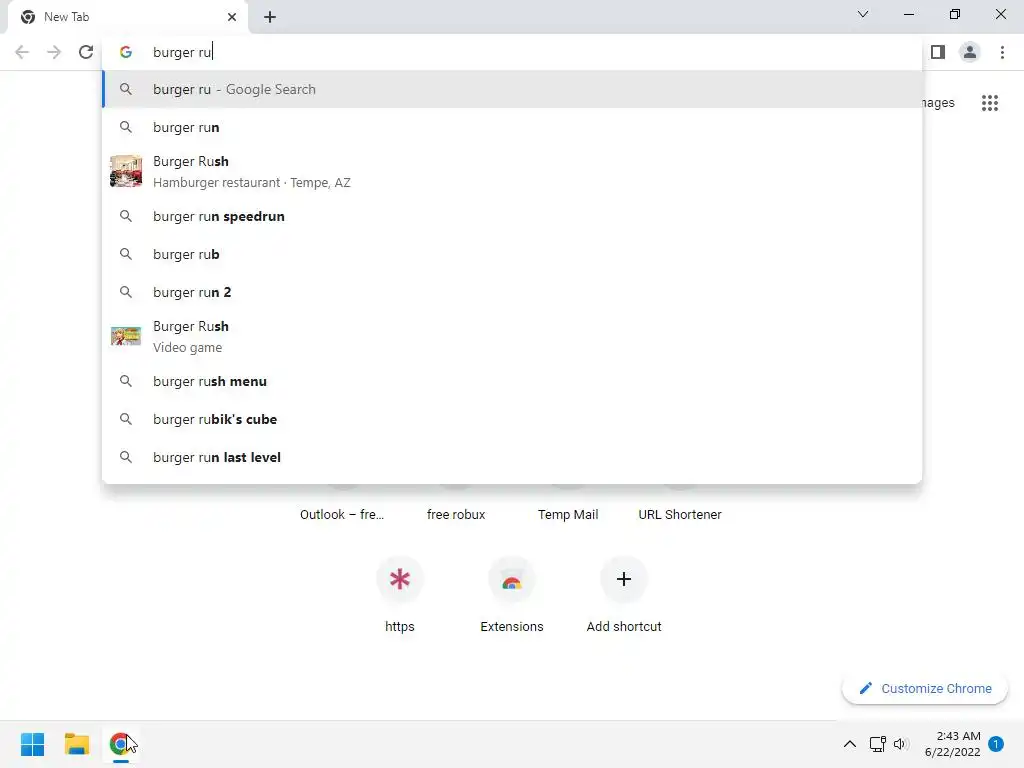This screenshot has width=1024, height=768.
Task: Select the New Tab tab
Action: pyautogui.click(x=128, y=17)
